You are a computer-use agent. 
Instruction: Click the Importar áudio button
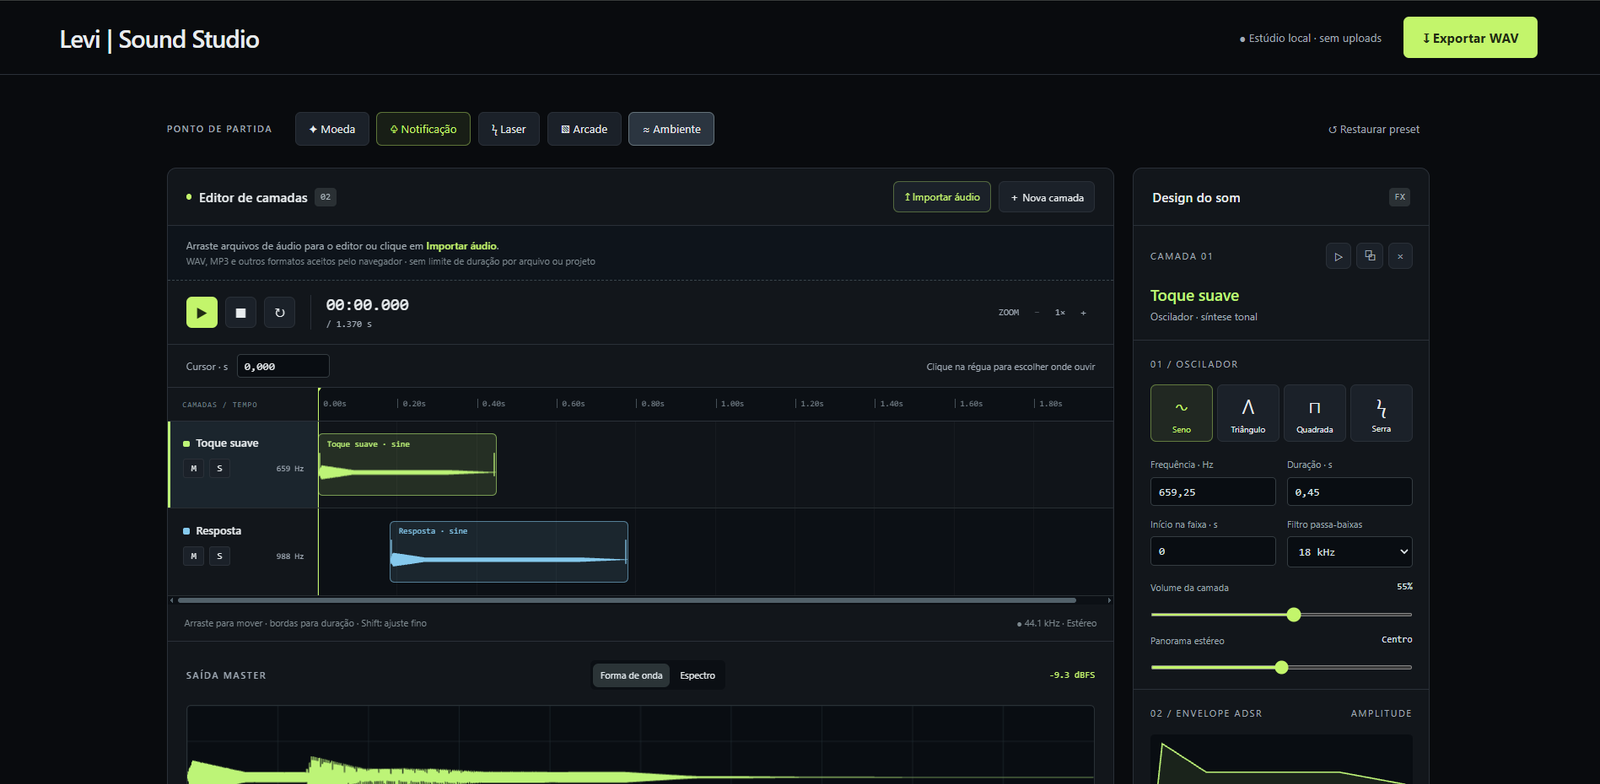(x=942, y=197)
